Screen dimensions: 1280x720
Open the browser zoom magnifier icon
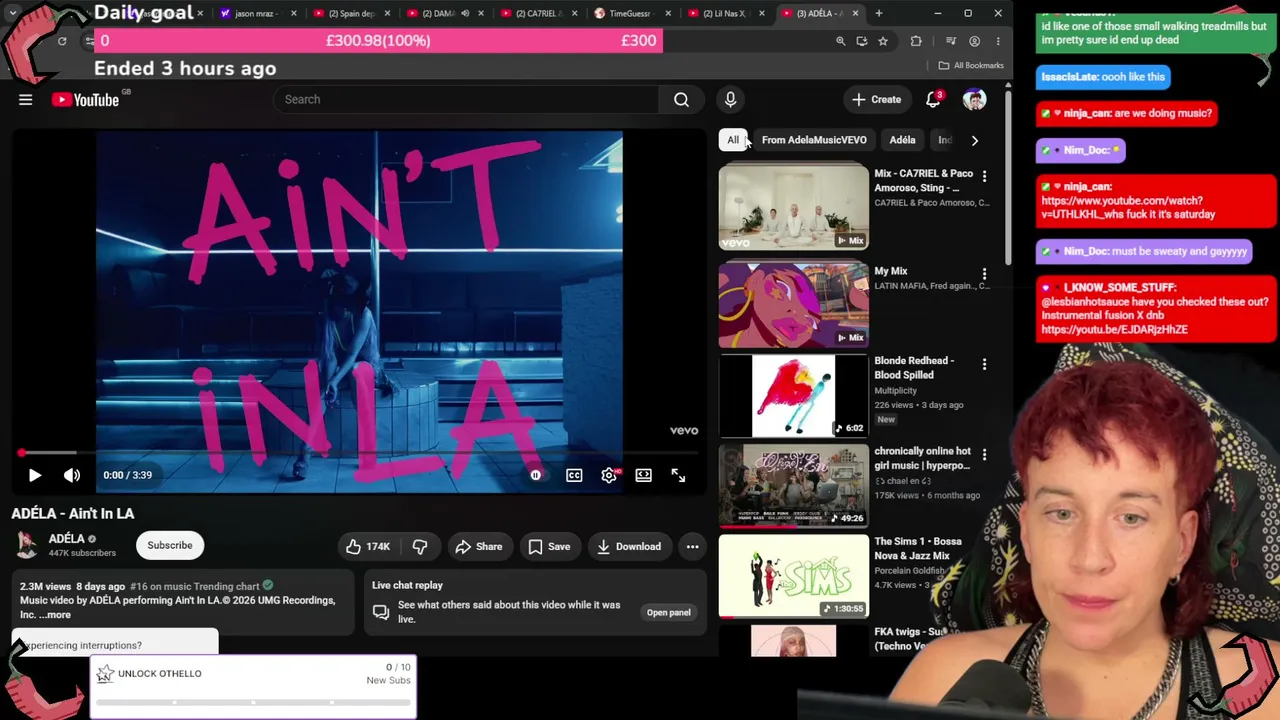point(841,41)
